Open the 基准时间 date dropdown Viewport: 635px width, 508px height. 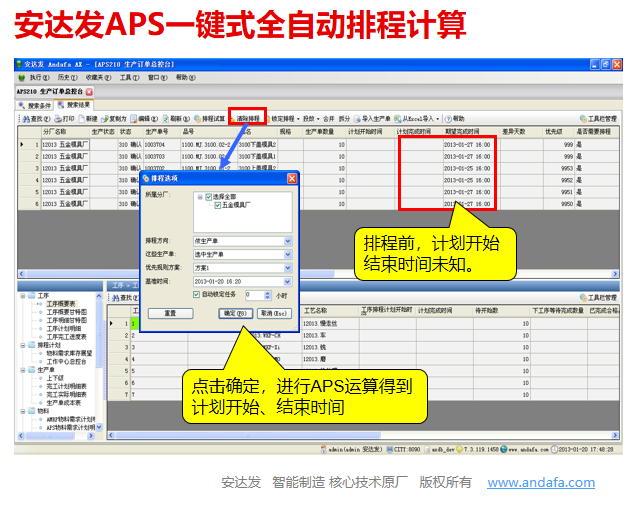pos(288,282)
